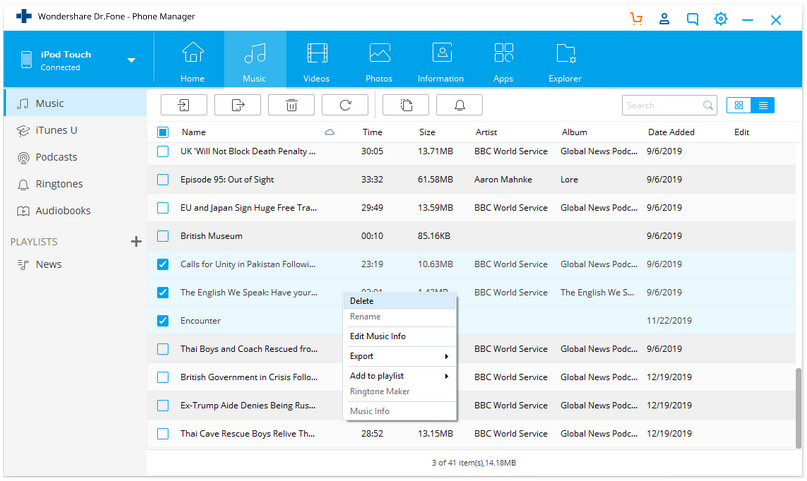Viewport: 807px width, 481px height.
Task: Click the ringtone maker bell icon
Action: (x=460, y=105)
